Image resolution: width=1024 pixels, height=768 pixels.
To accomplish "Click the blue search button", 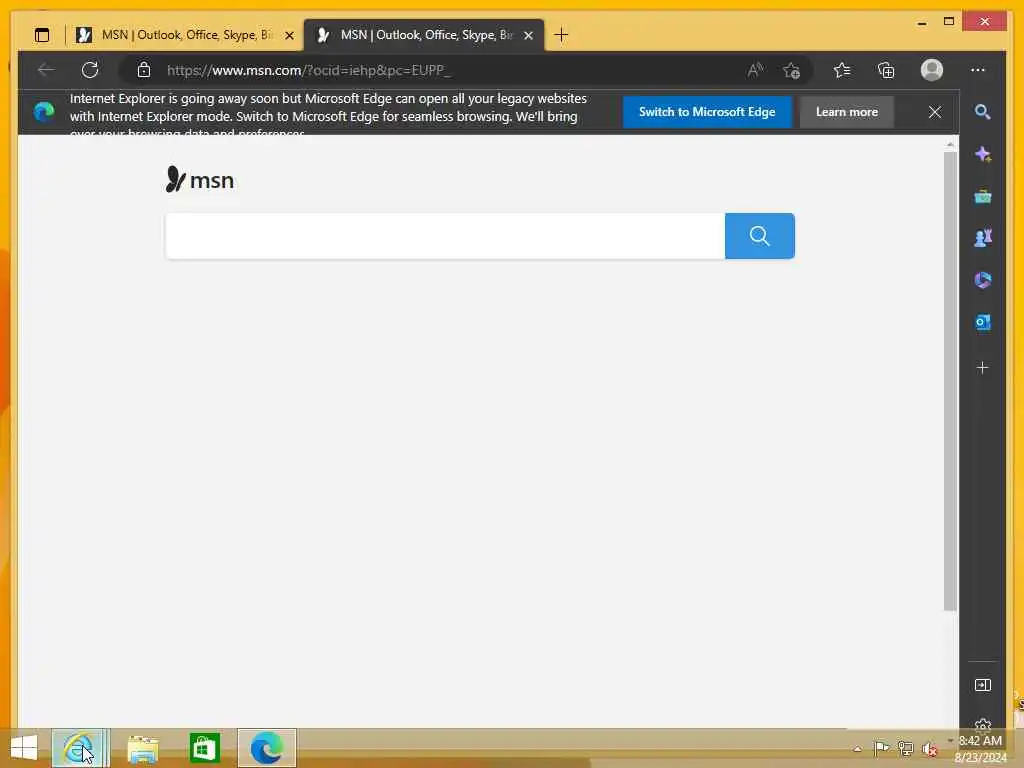I will [760, 236].
